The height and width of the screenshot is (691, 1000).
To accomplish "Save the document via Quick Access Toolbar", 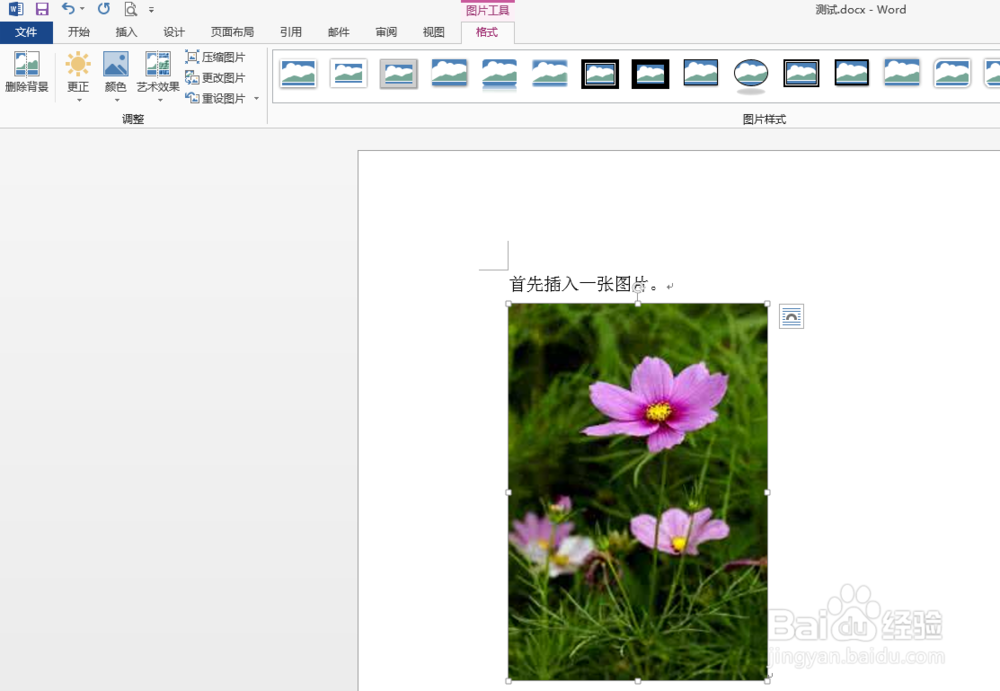I will coord(40,9).
